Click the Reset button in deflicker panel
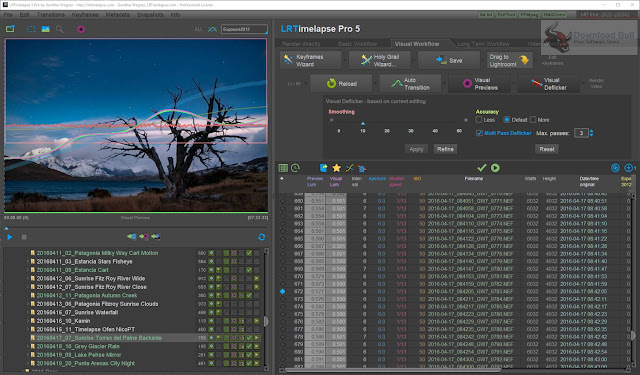 click(x=547, y=149)
